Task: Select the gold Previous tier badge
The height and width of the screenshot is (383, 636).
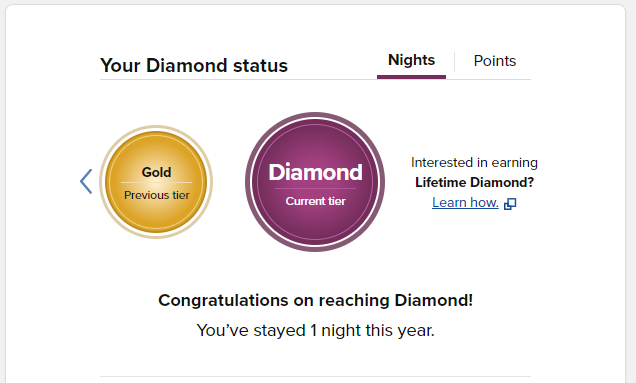Action: tap(156, 182)
